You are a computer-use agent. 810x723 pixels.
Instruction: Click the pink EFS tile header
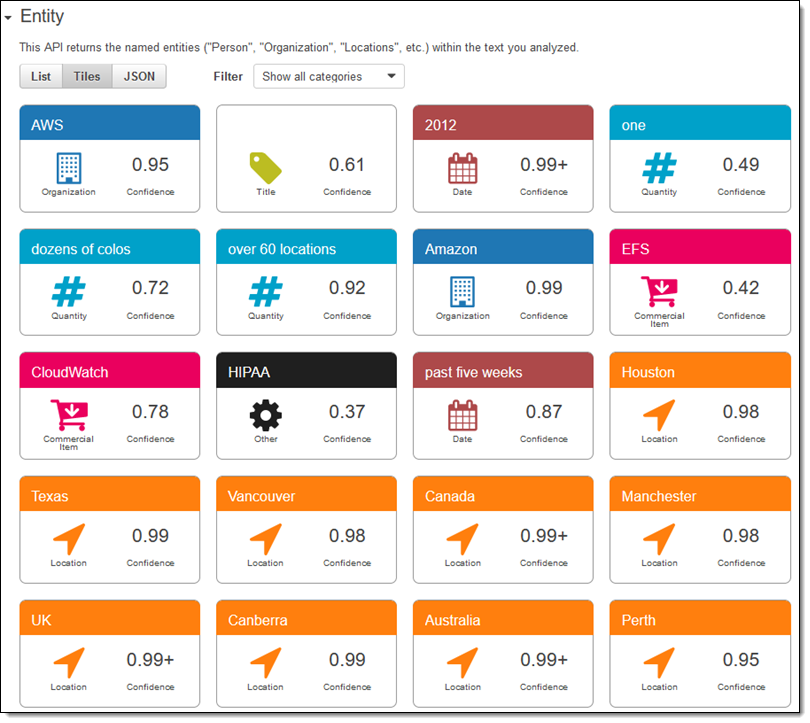(x=700, y=247)
